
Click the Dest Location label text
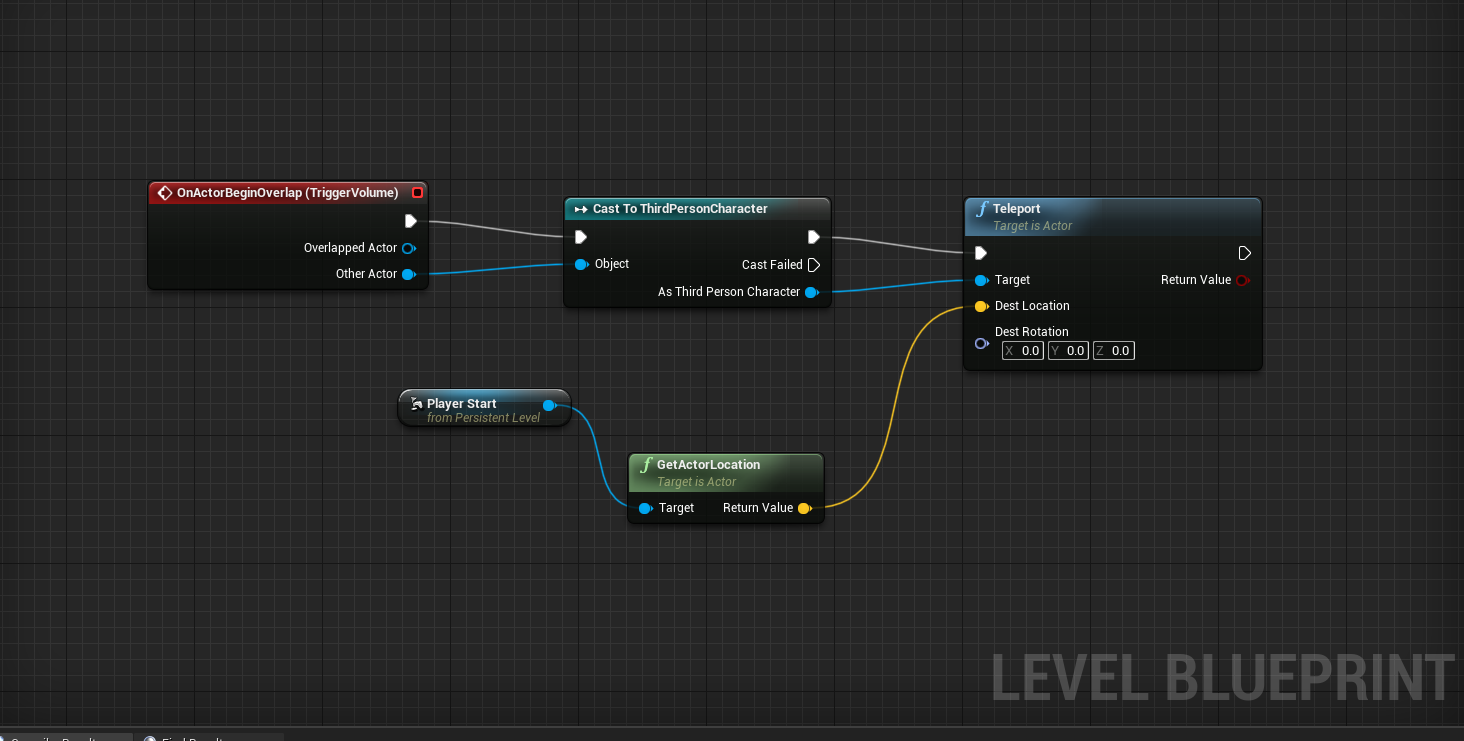tap(1032, 306)
